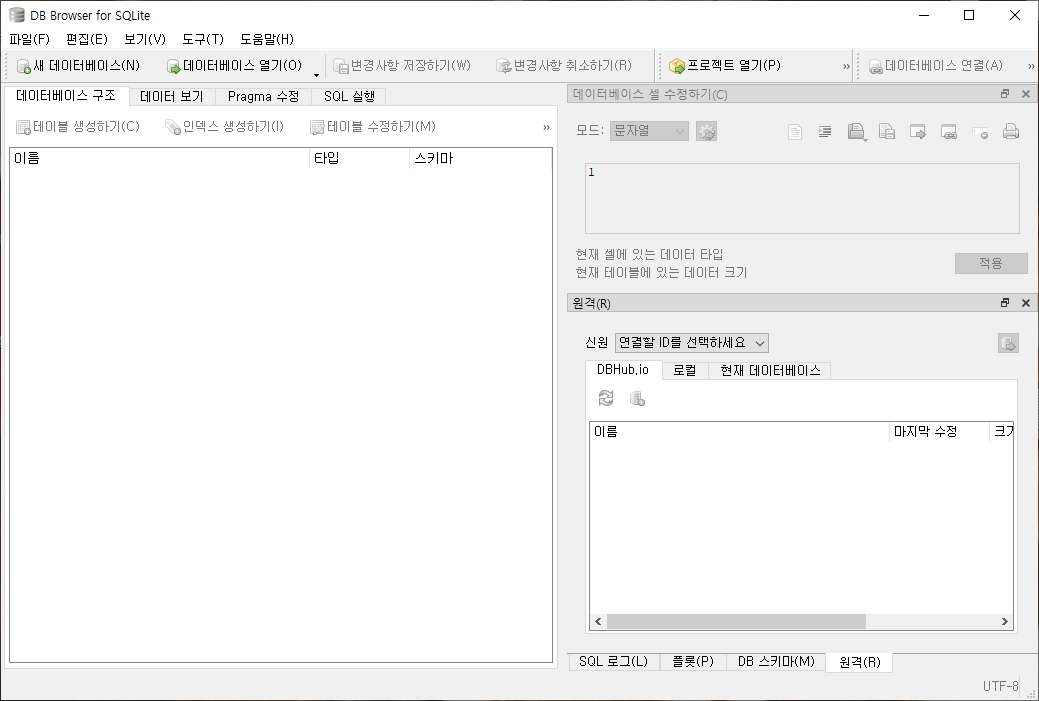Open the 편집(E) menu
Viewport: 1039px width, 701px height.
(87, 39)
